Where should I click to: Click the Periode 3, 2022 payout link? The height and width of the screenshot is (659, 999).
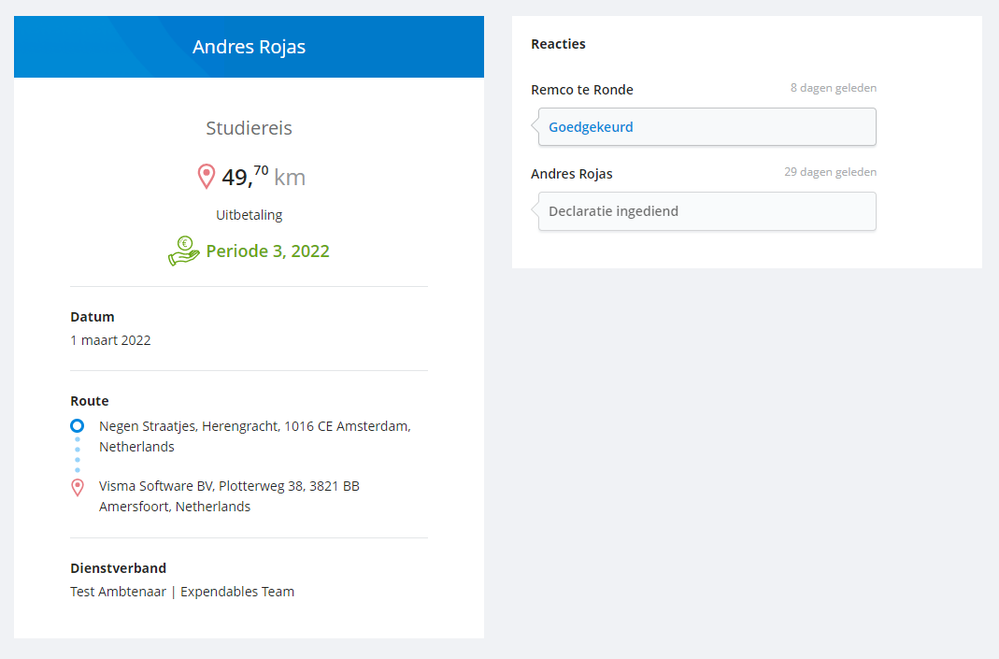click(267, 251)
